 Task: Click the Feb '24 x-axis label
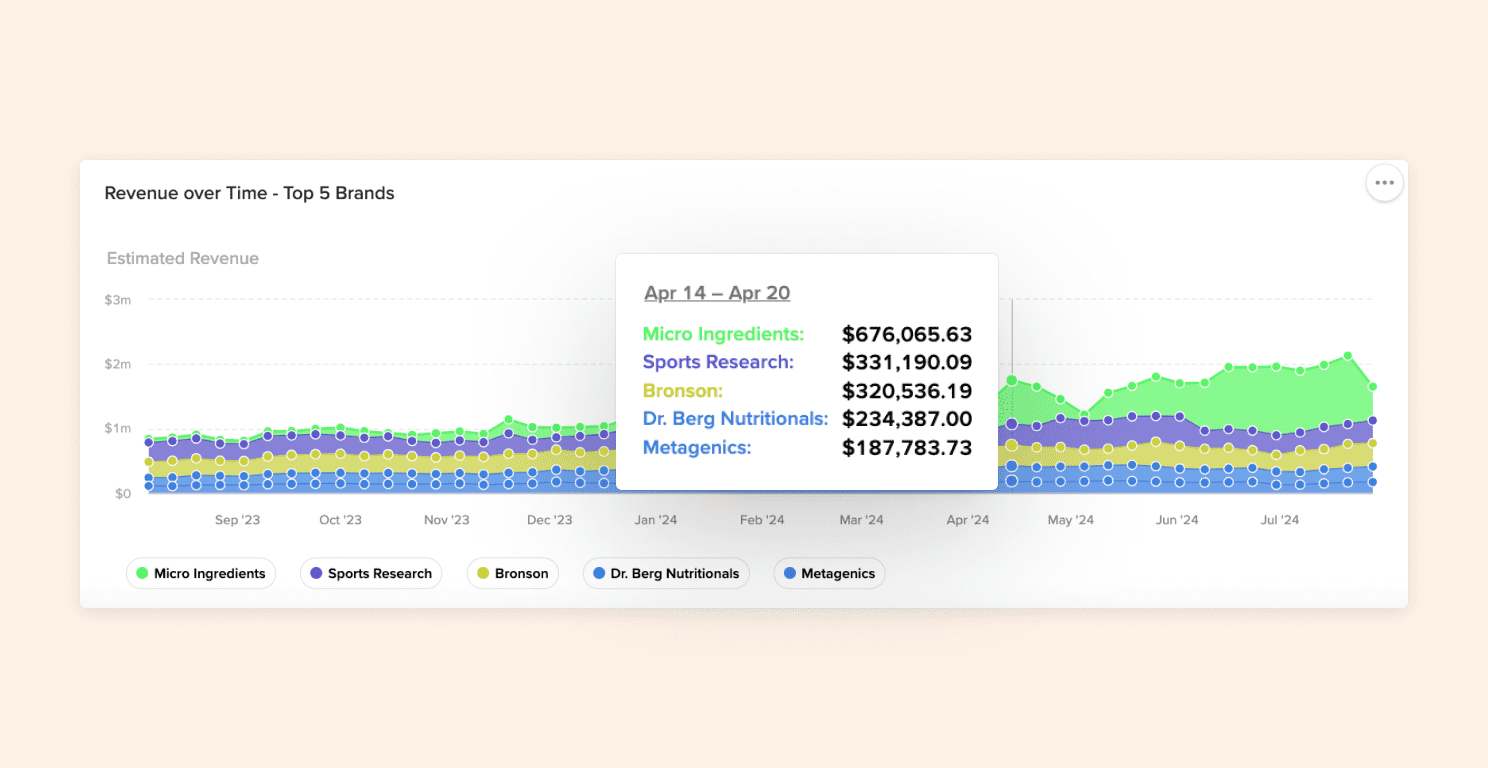762,520
